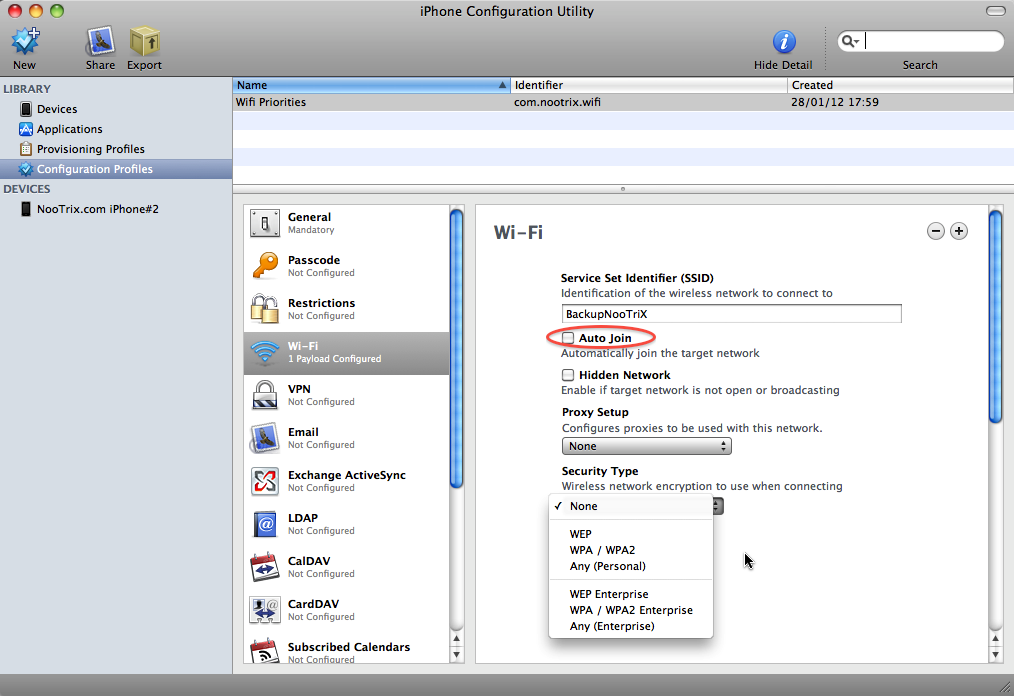Click the toolbar toggle pill button
The height and width of the screenshot is (696, 1014).
click(x=995, y=11)
